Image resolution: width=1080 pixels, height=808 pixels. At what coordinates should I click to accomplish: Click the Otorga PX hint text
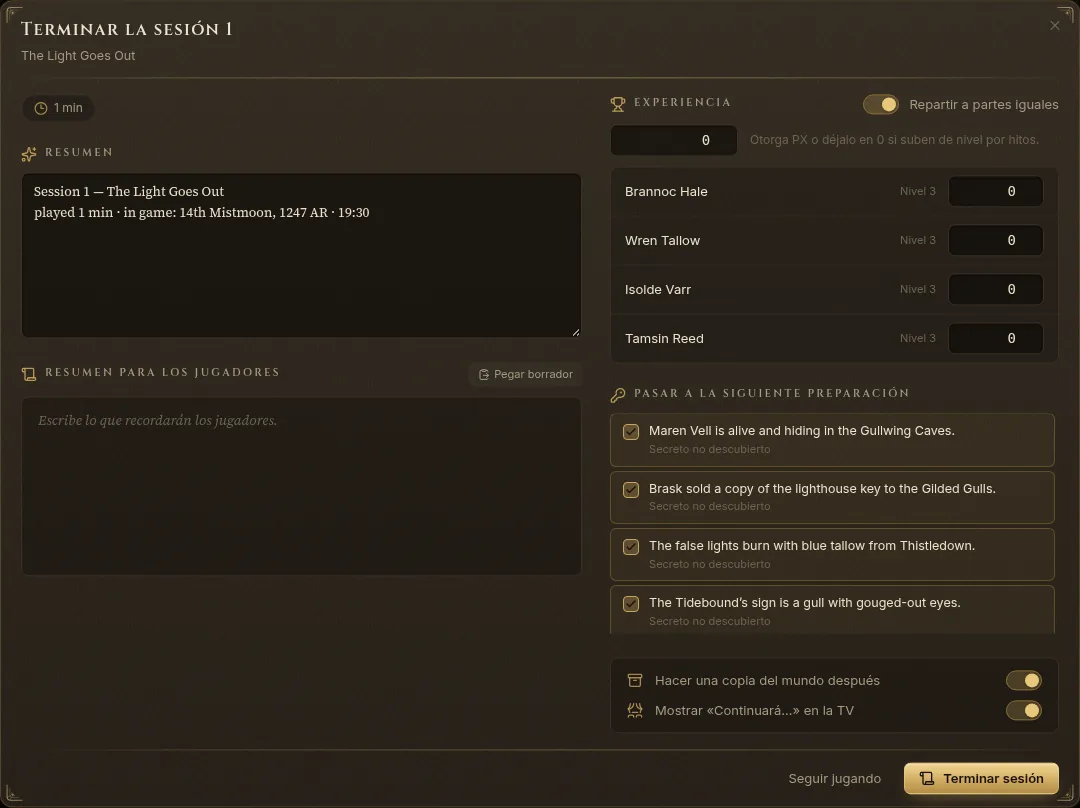pyautogui.click(x=894, y=140)
